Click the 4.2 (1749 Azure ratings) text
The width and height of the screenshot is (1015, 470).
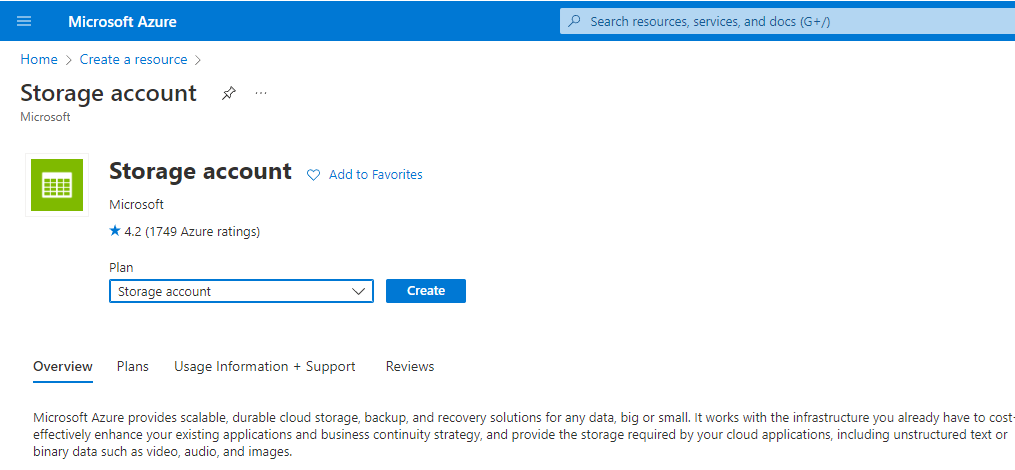(192, 231)
